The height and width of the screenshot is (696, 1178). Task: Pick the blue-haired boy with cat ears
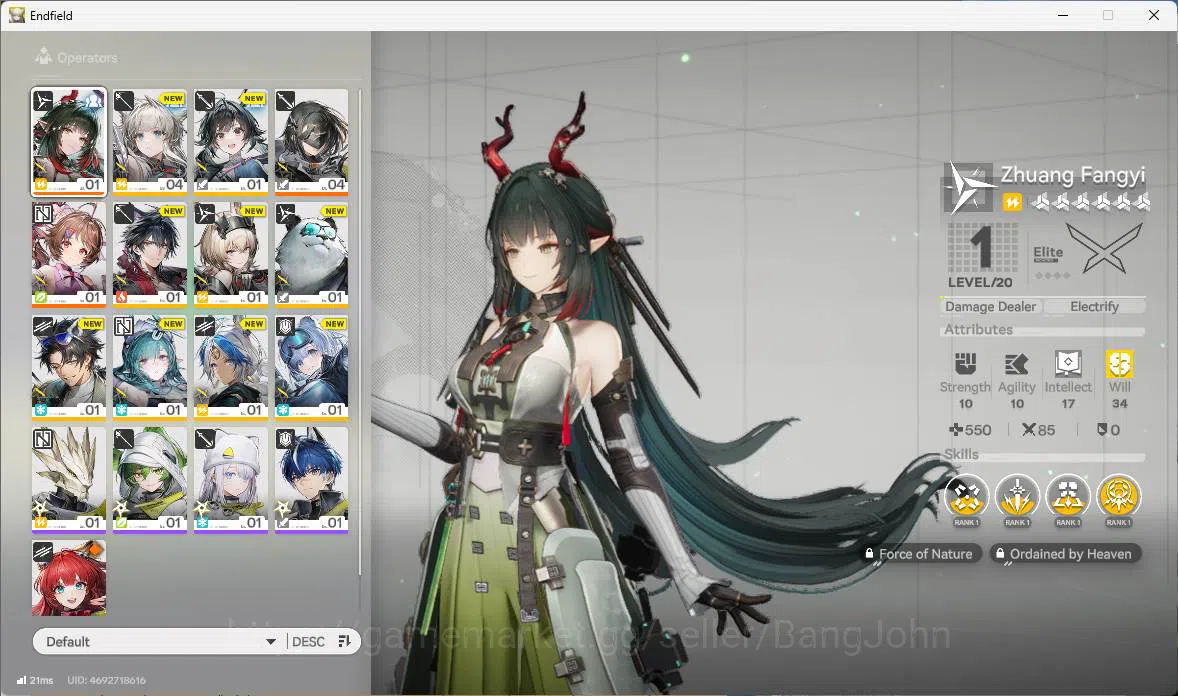(x=312, y=480)
